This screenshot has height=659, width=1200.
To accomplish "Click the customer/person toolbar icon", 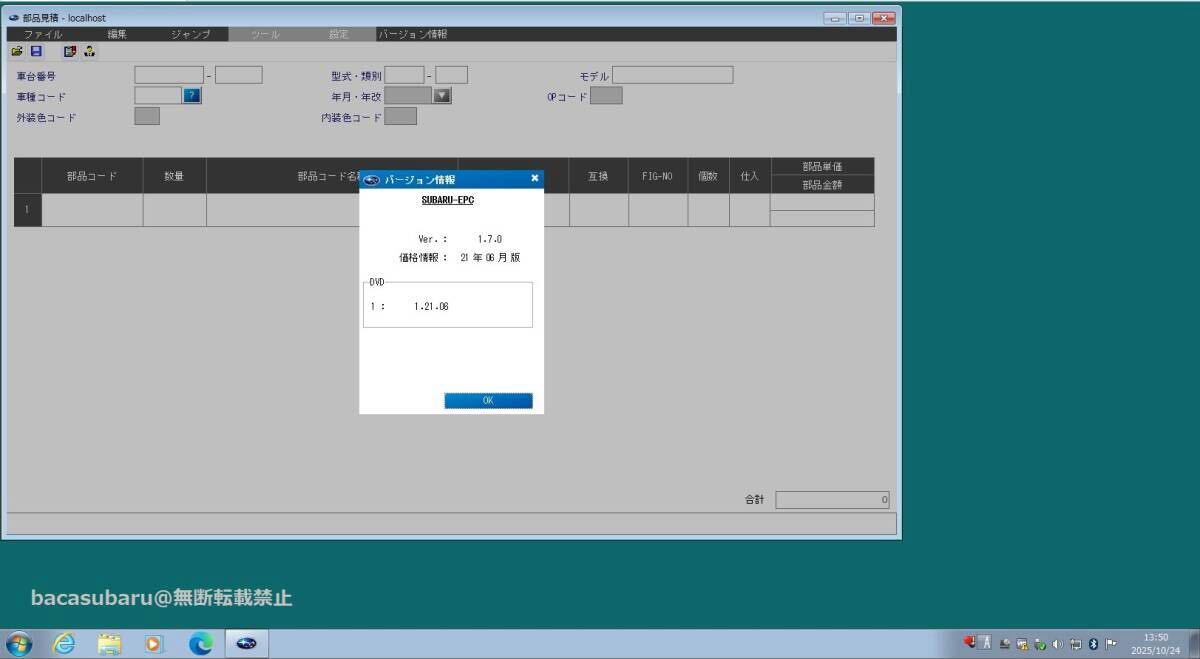I will point(89,51).
